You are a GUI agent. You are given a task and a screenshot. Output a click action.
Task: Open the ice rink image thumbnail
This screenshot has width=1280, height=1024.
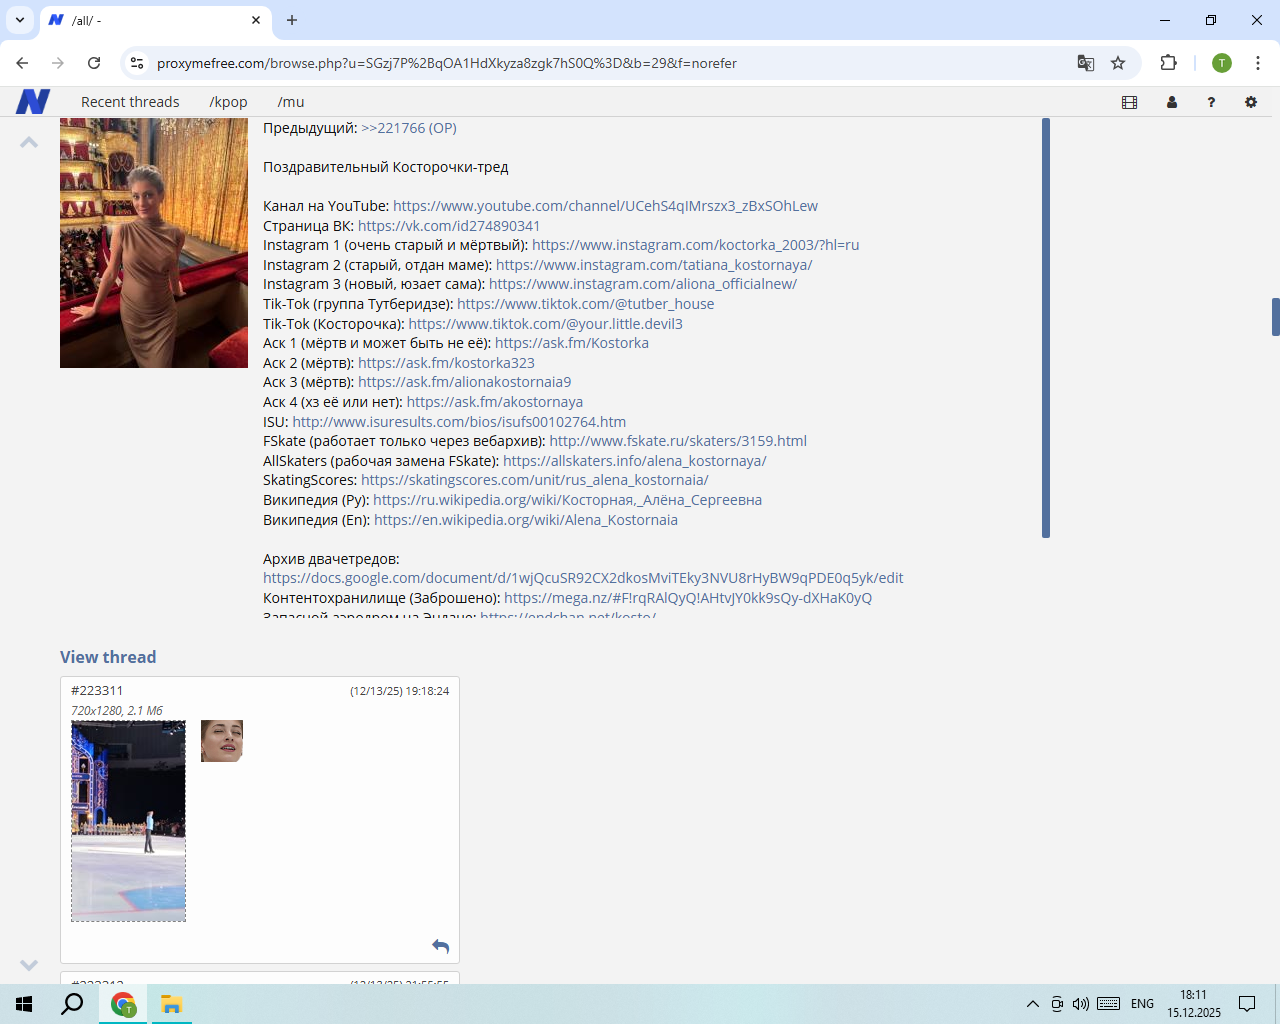[x=128, y=821]
